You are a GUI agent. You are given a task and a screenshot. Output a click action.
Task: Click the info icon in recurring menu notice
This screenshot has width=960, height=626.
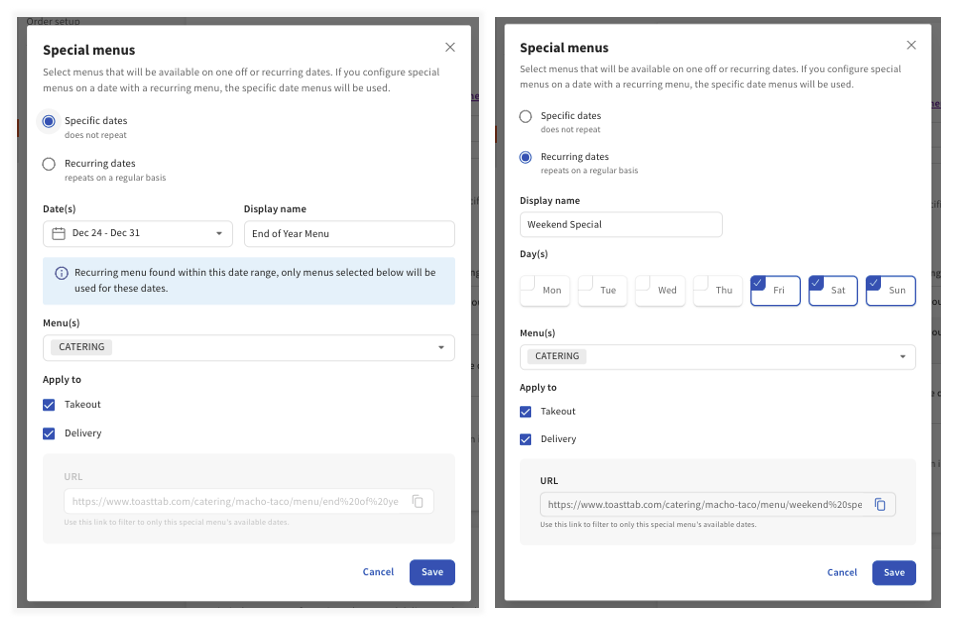pos(61,273)
